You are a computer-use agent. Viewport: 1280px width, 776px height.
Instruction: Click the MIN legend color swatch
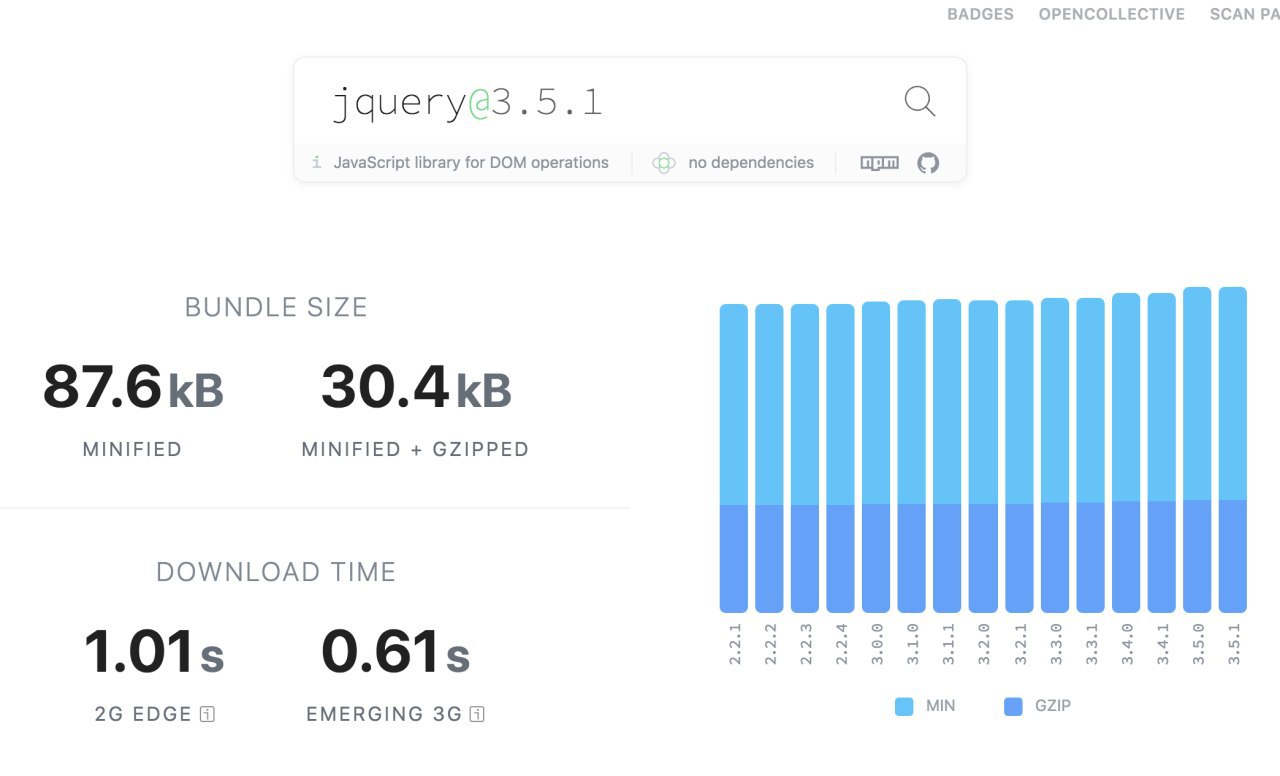coord(904,707)
